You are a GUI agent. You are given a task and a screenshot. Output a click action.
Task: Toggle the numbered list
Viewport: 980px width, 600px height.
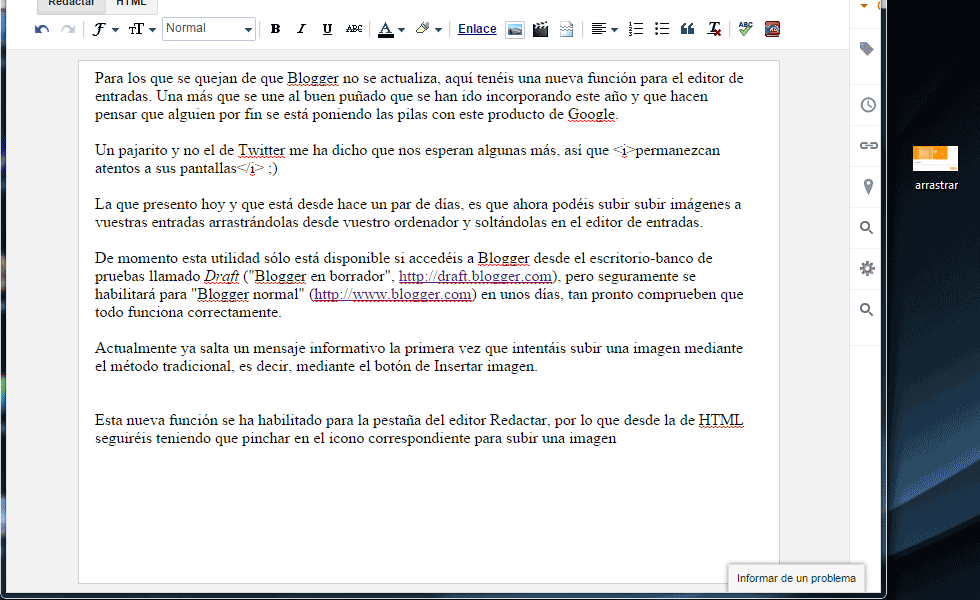636,29
